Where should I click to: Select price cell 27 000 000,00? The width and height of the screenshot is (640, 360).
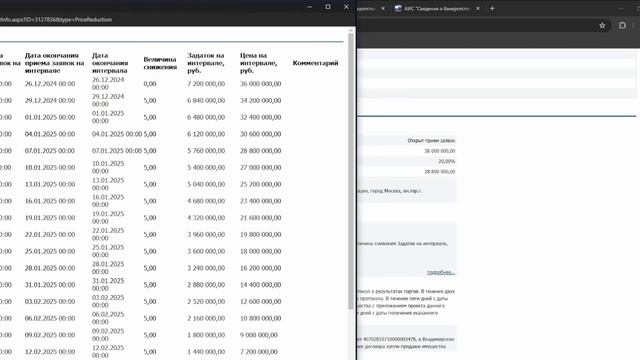point(260,167)
